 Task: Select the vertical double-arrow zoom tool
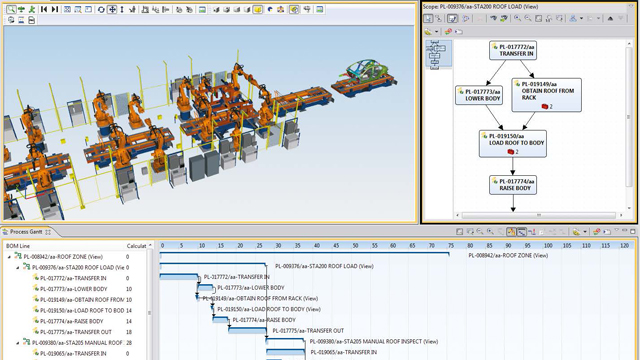click(x=122, y=9)
